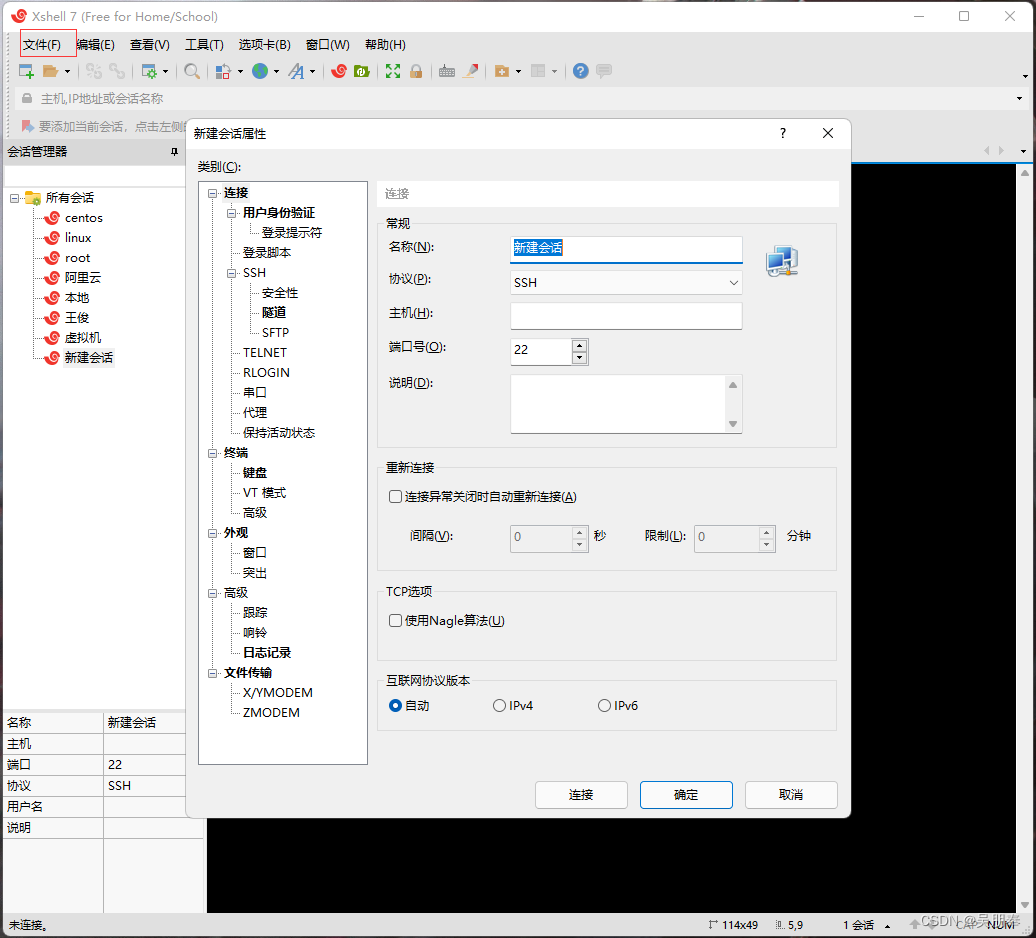Click the 确定 button
This screenshot has width=1036, height=938.
coord(686,795)
